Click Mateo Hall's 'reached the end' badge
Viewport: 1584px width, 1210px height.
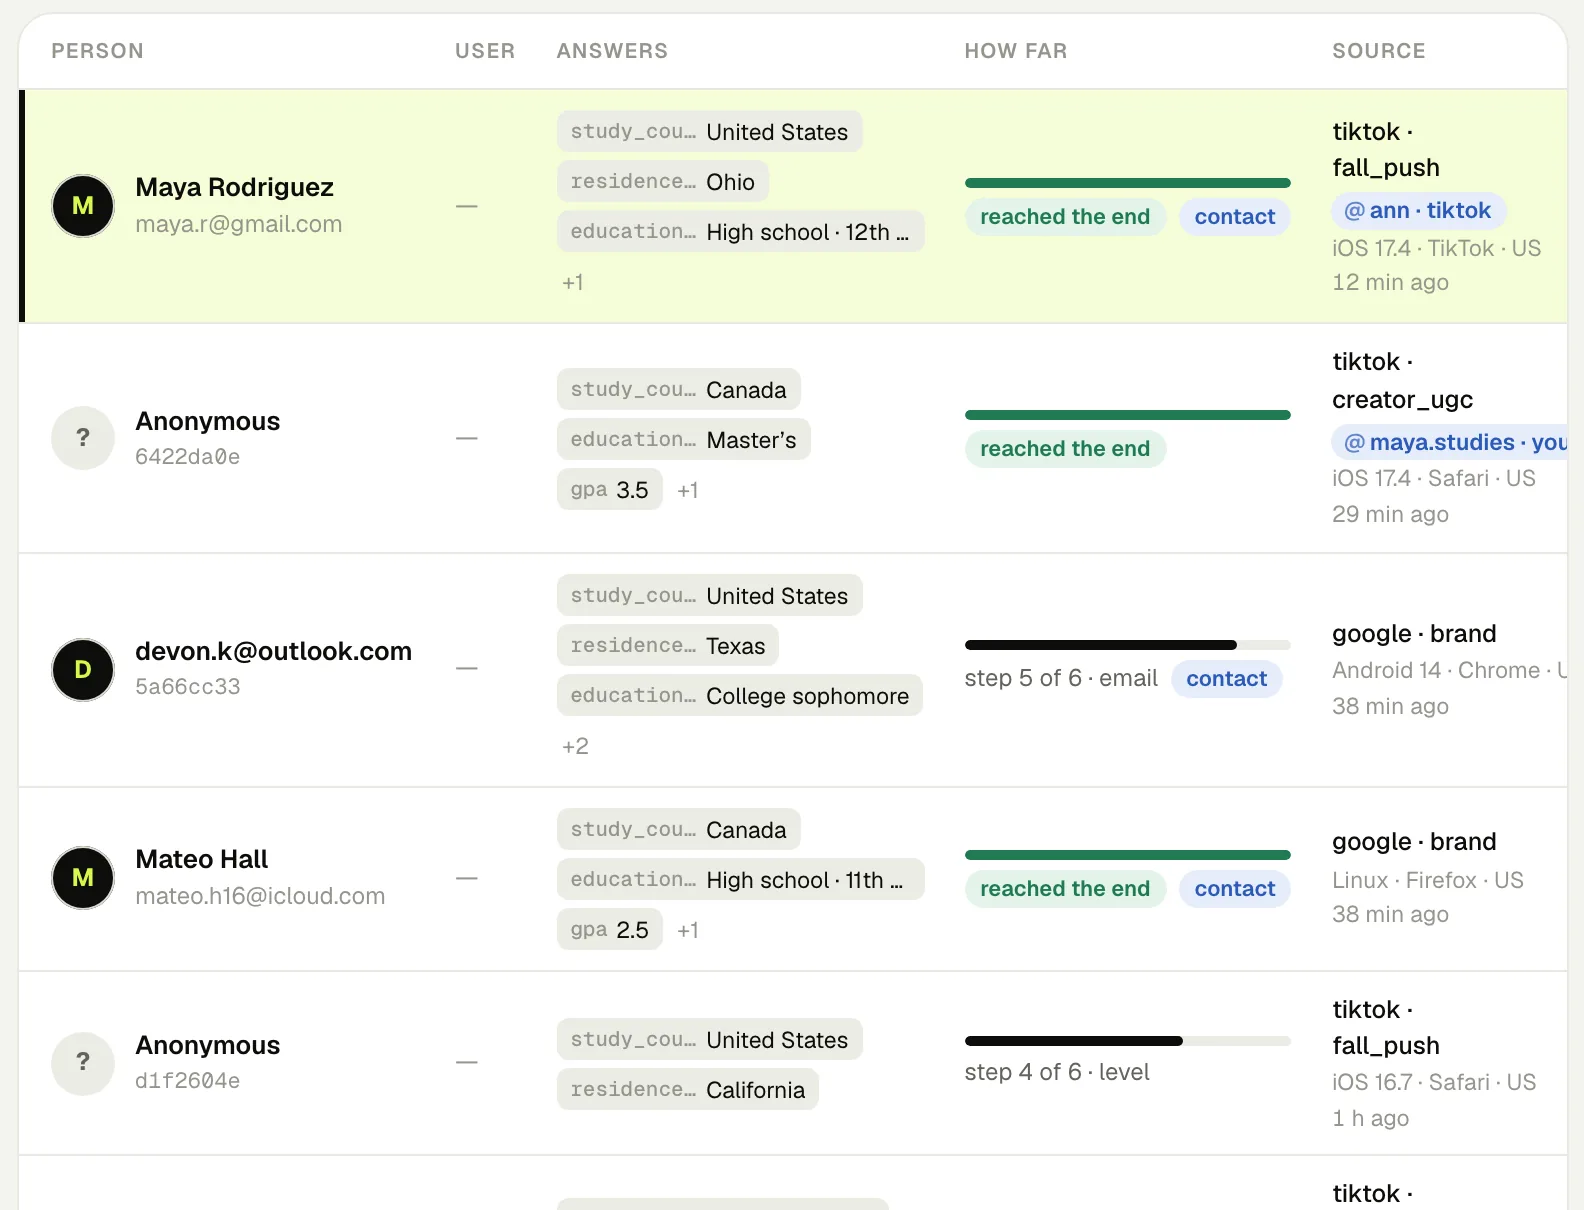[x=1065, y=889]
